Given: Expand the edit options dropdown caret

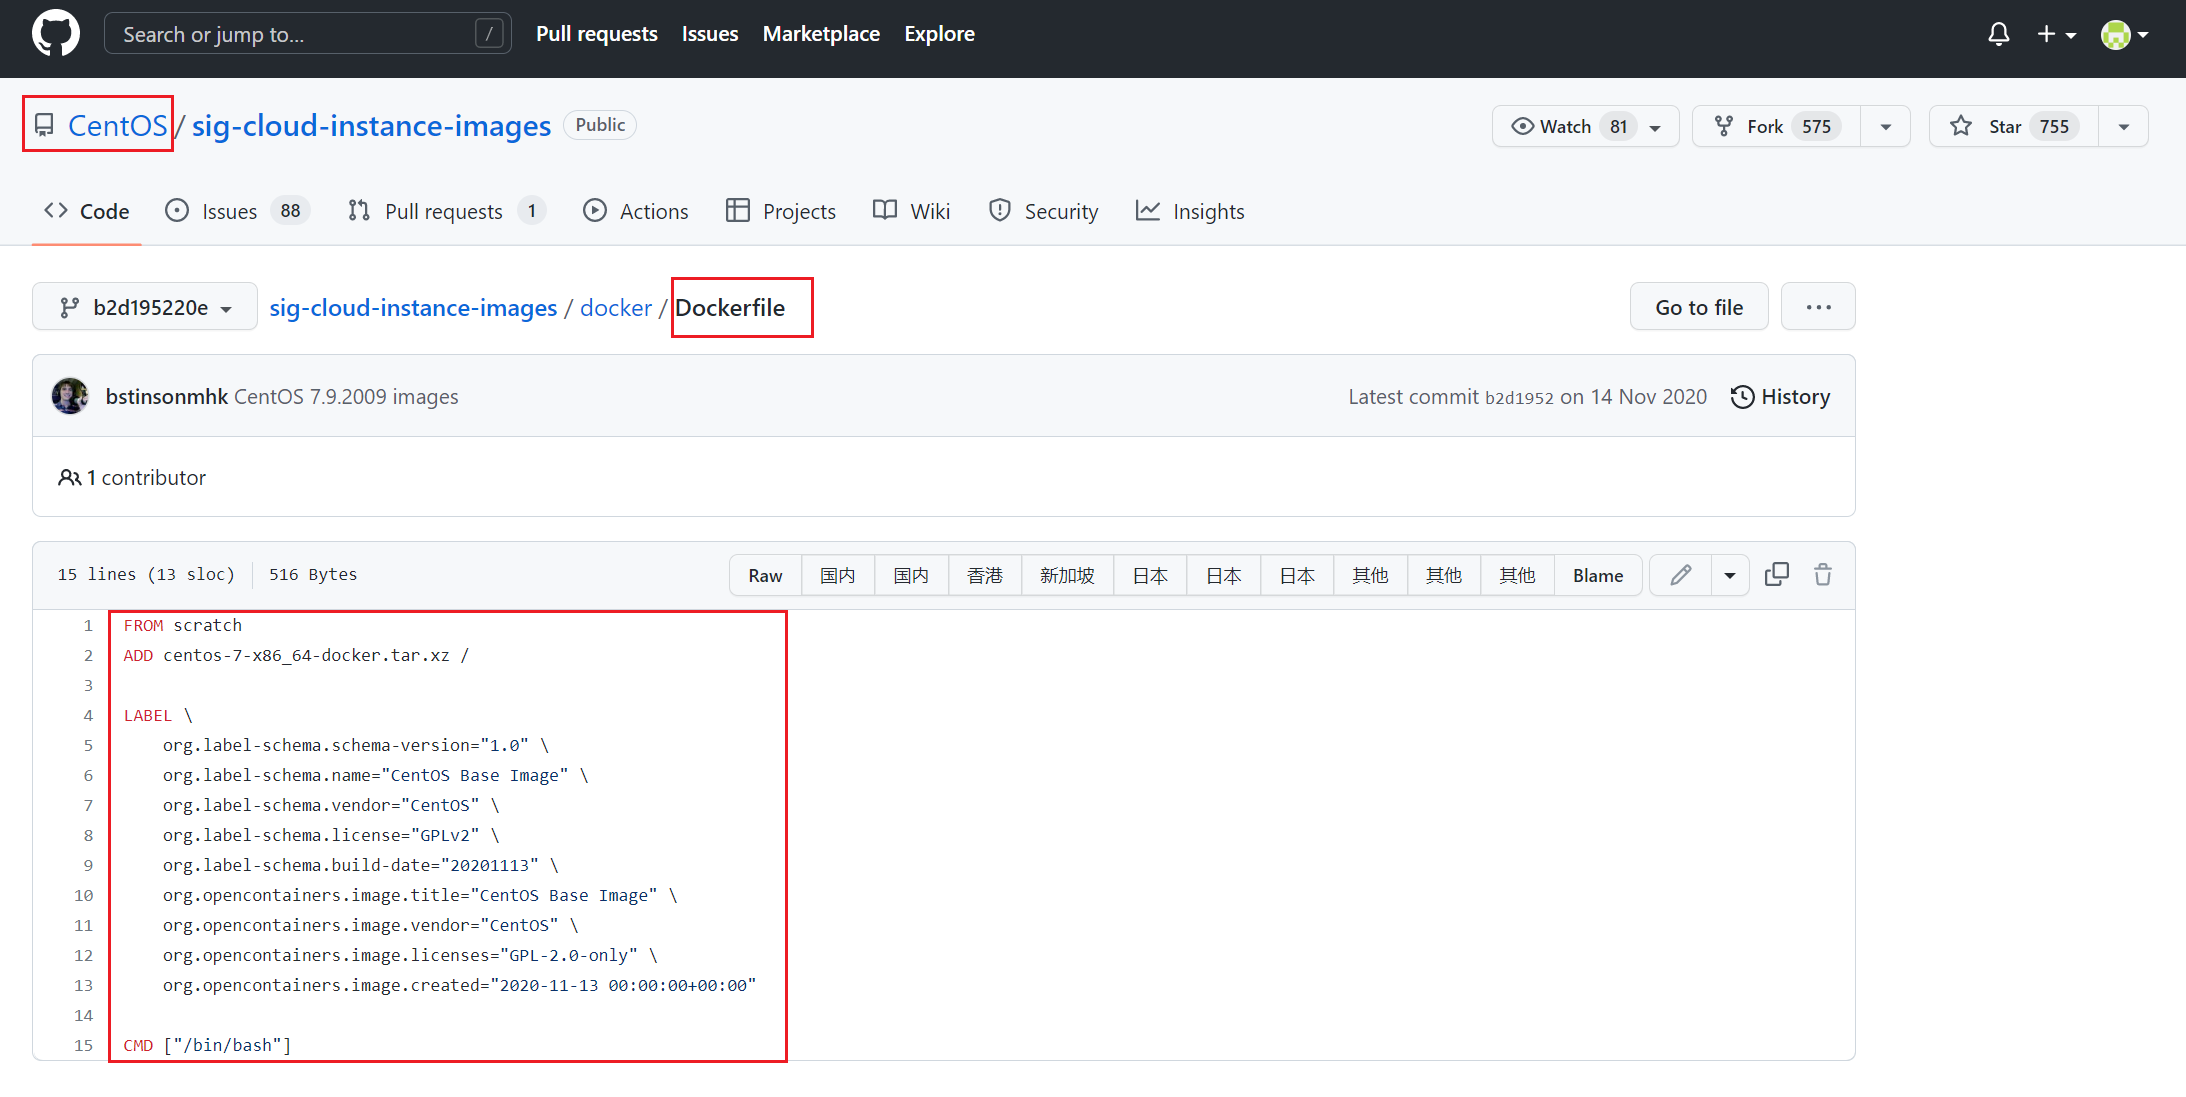Looking at the screenshot, I should 1730,575.
